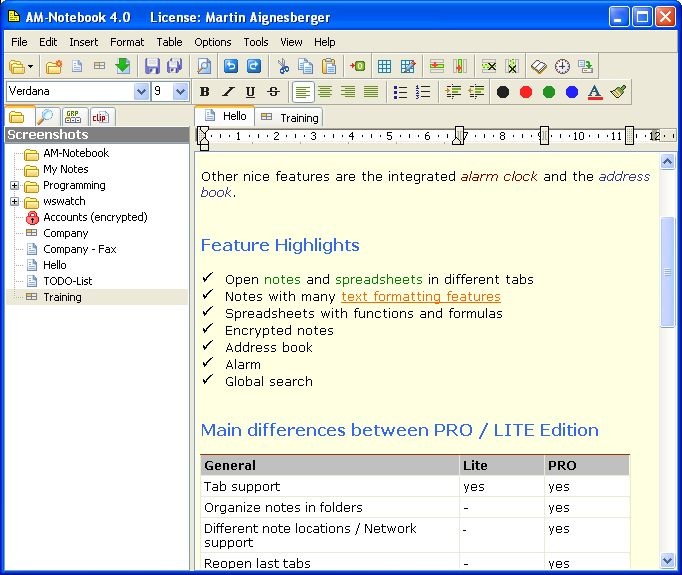Click the Print Preview icon
The image size is (682, 575).
[x=204, y=67]
